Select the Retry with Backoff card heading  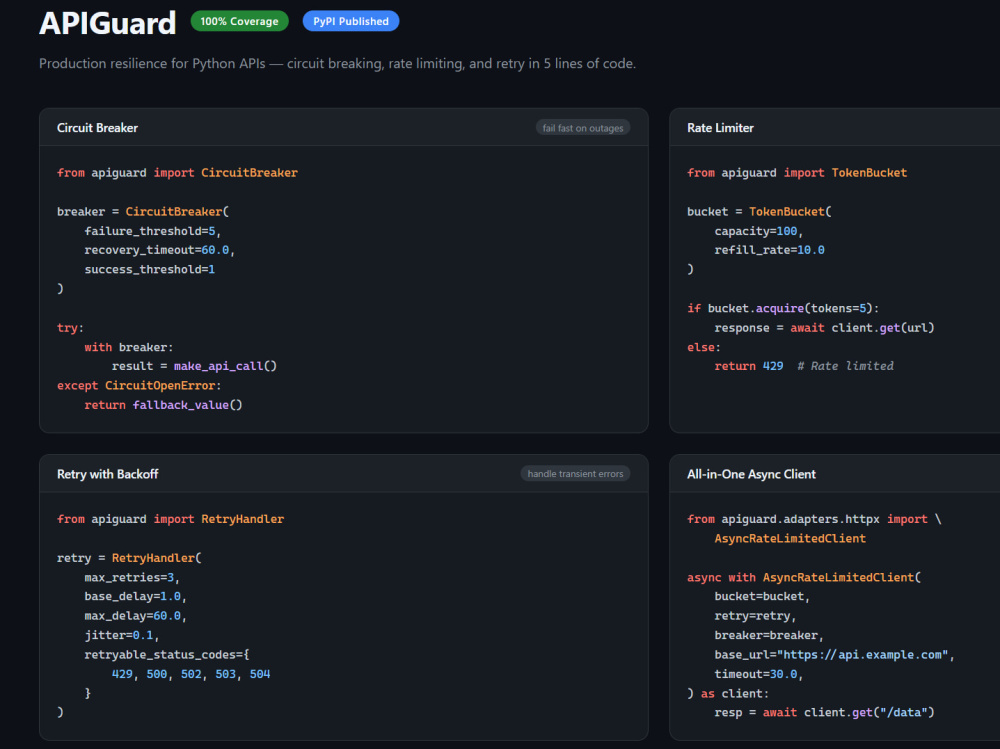point(107,474)
